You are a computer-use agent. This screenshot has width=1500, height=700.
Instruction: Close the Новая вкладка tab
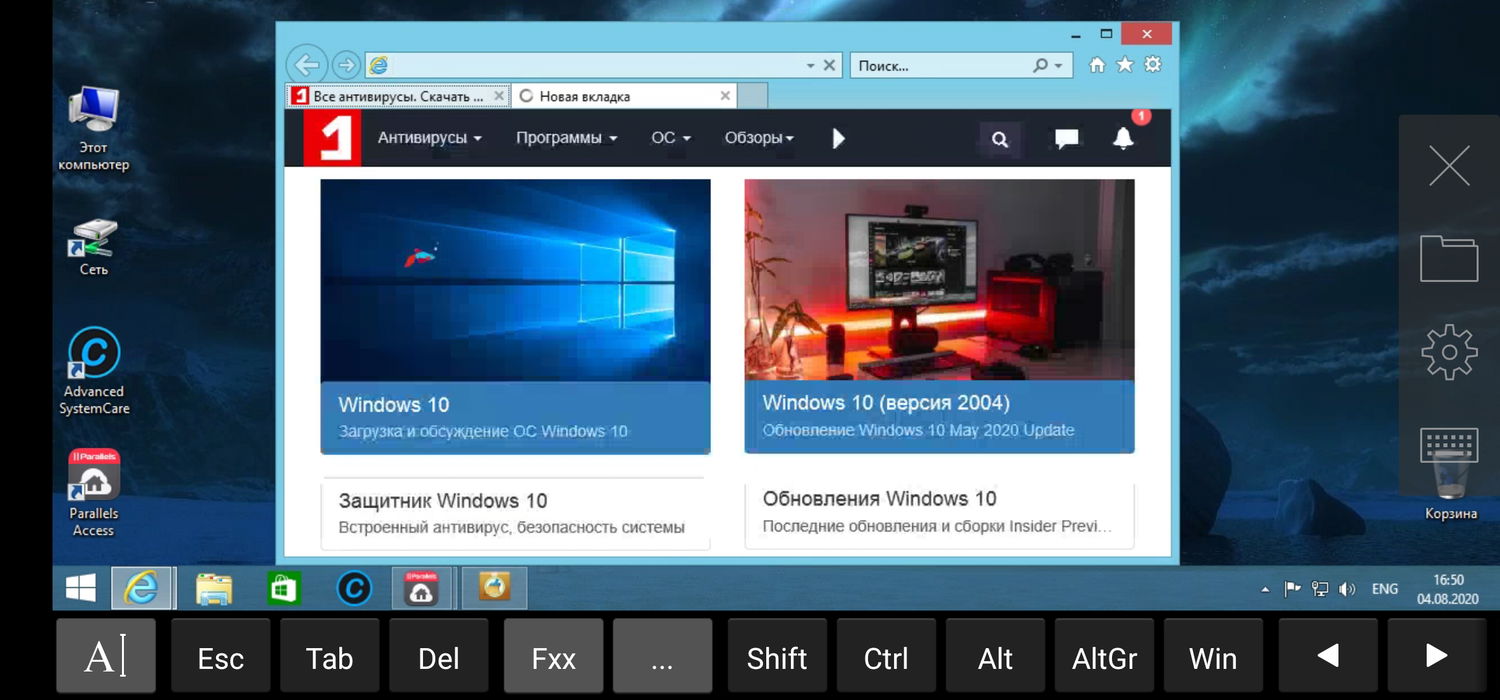pyautogui.click(x=726, y=96)
